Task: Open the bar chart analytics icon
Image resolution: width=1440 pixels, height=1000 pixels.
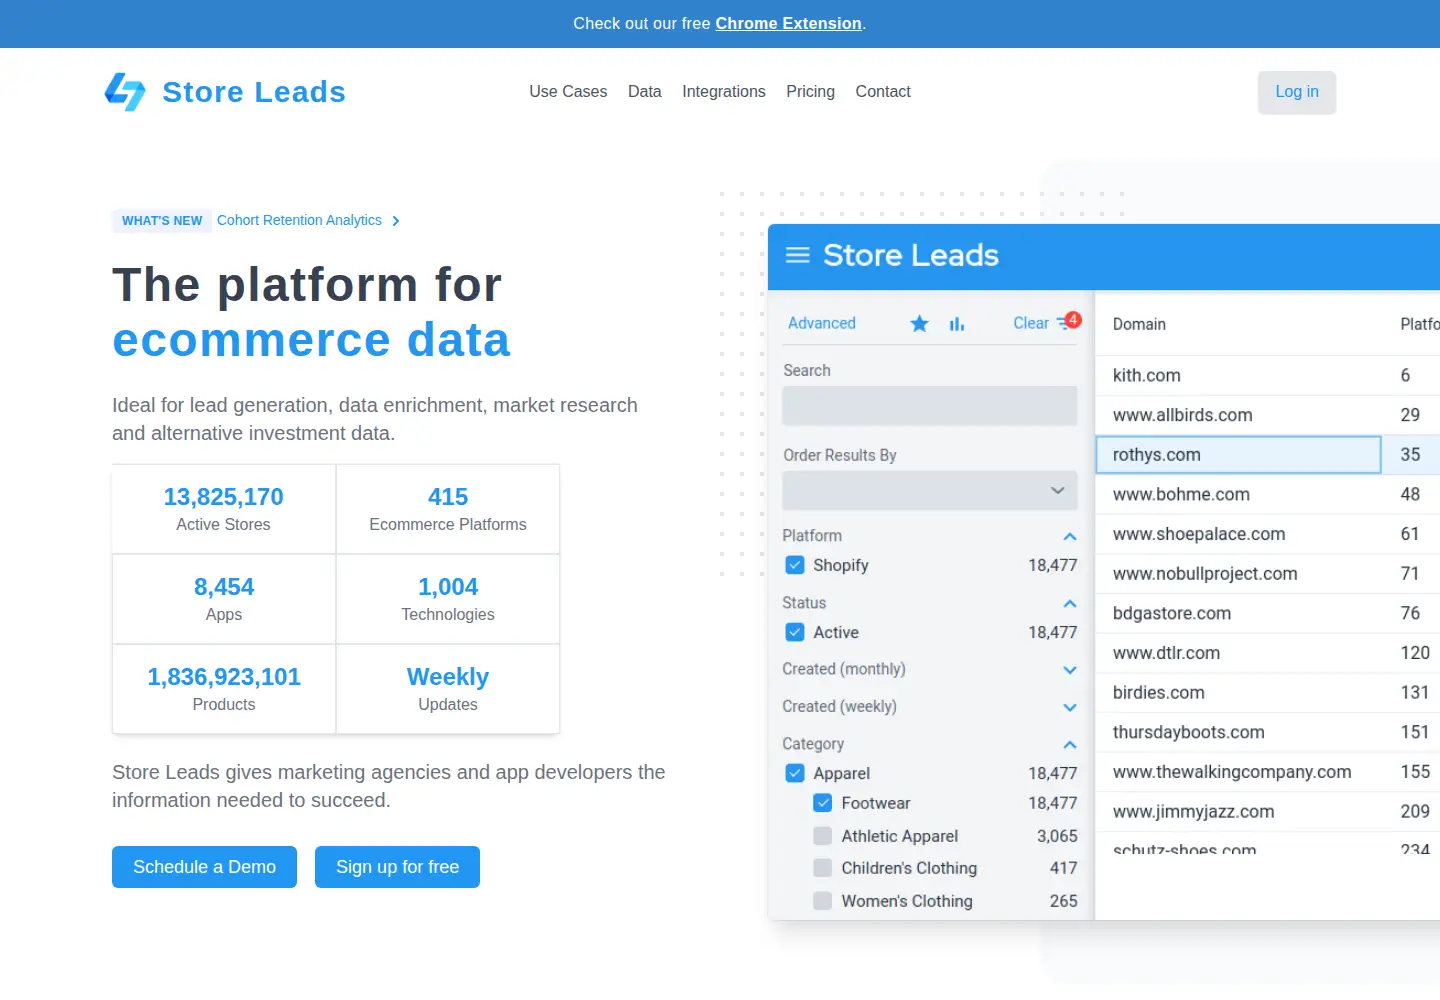Action: pos(957,324)
